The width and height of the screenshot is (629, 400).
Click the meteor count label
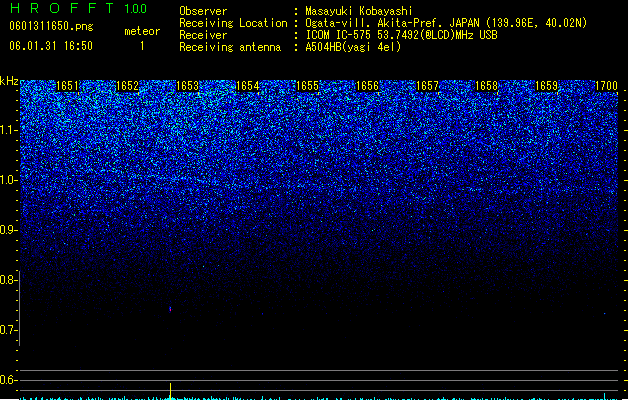coord(142,31)
